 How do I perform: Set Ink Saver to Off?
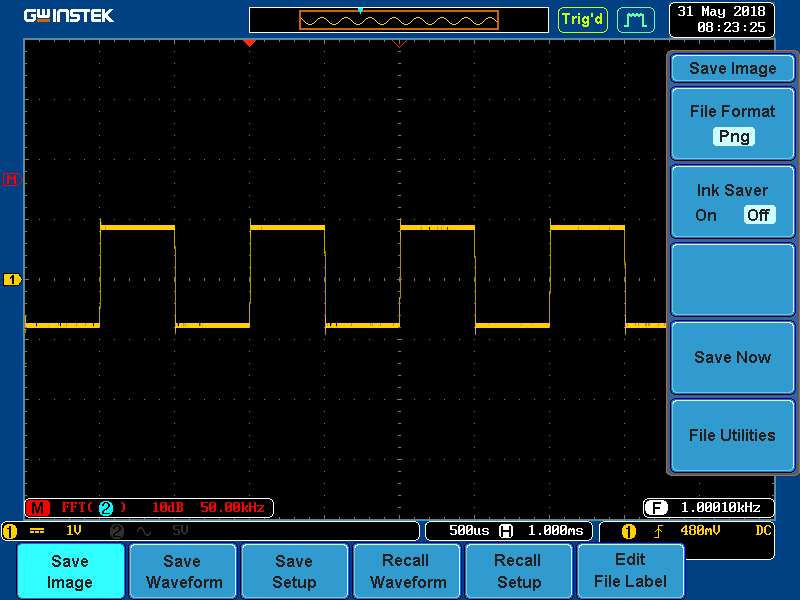[759, 215]
